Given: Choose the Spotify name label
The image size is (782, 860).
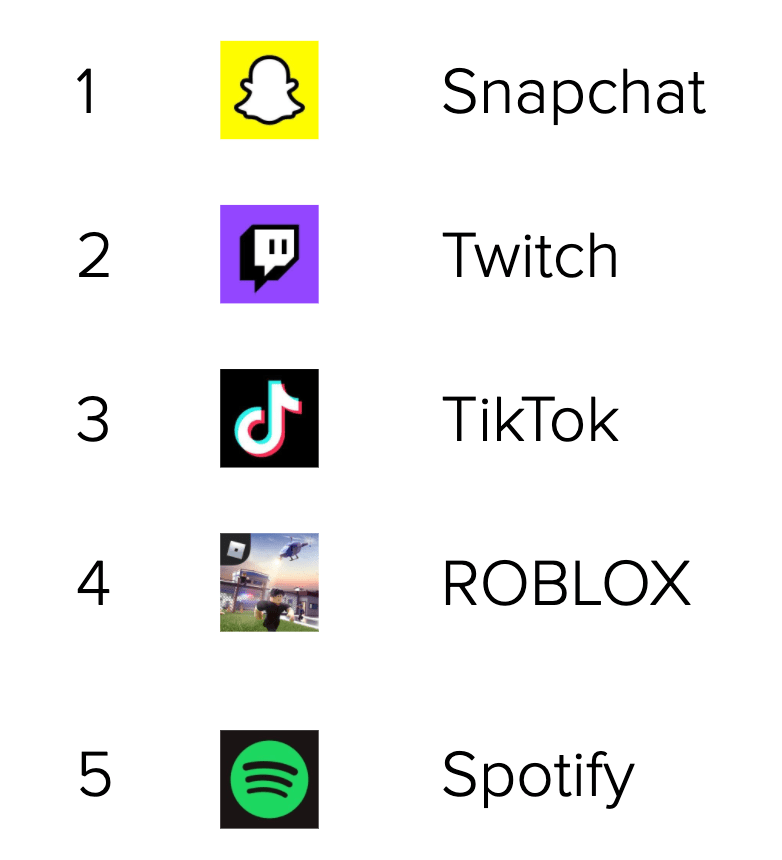Looking at the screenshot, I should 538,777.
